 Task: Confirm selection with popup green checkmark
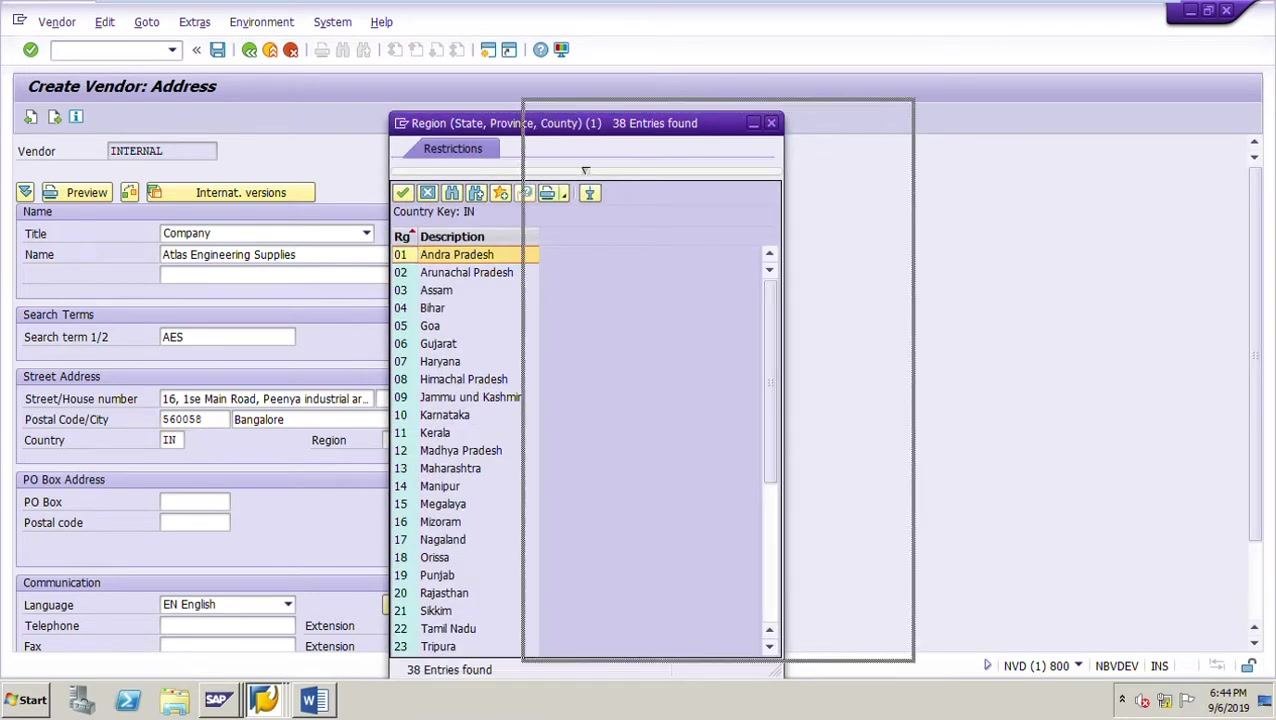pos(403,193)
